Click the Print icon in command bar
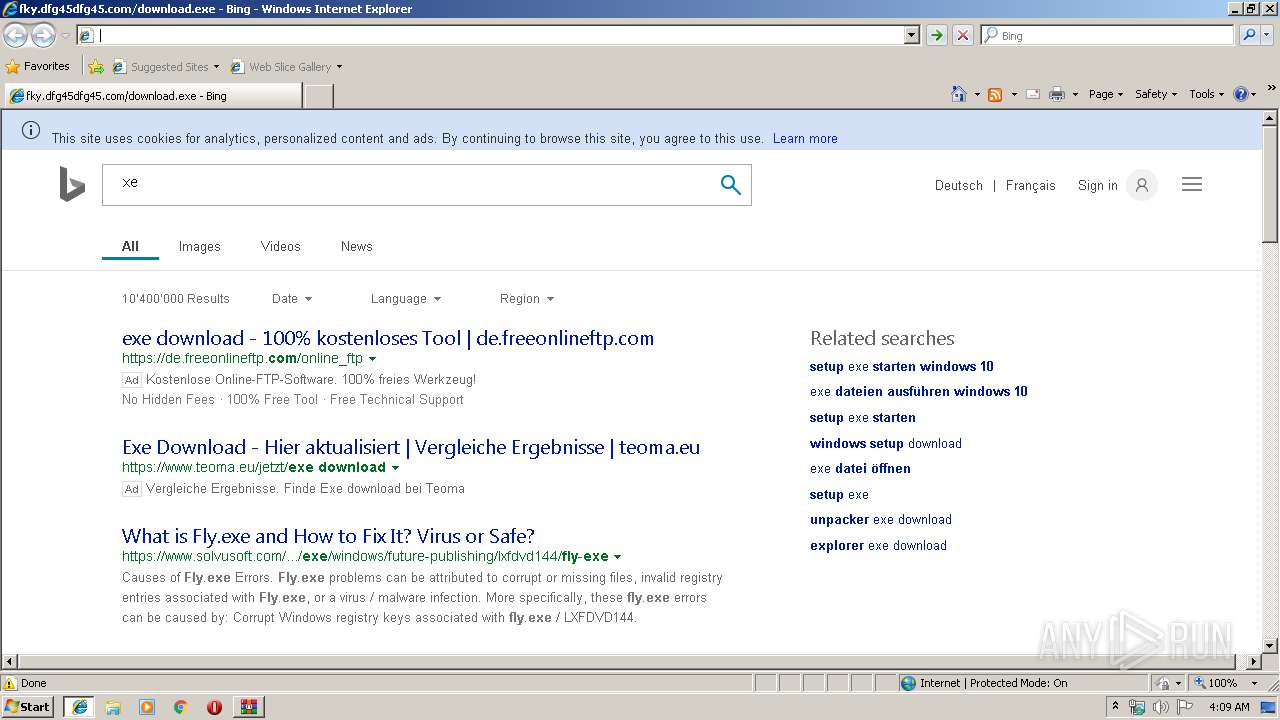Screen dimensions: 1280x720 [1057, 94]
